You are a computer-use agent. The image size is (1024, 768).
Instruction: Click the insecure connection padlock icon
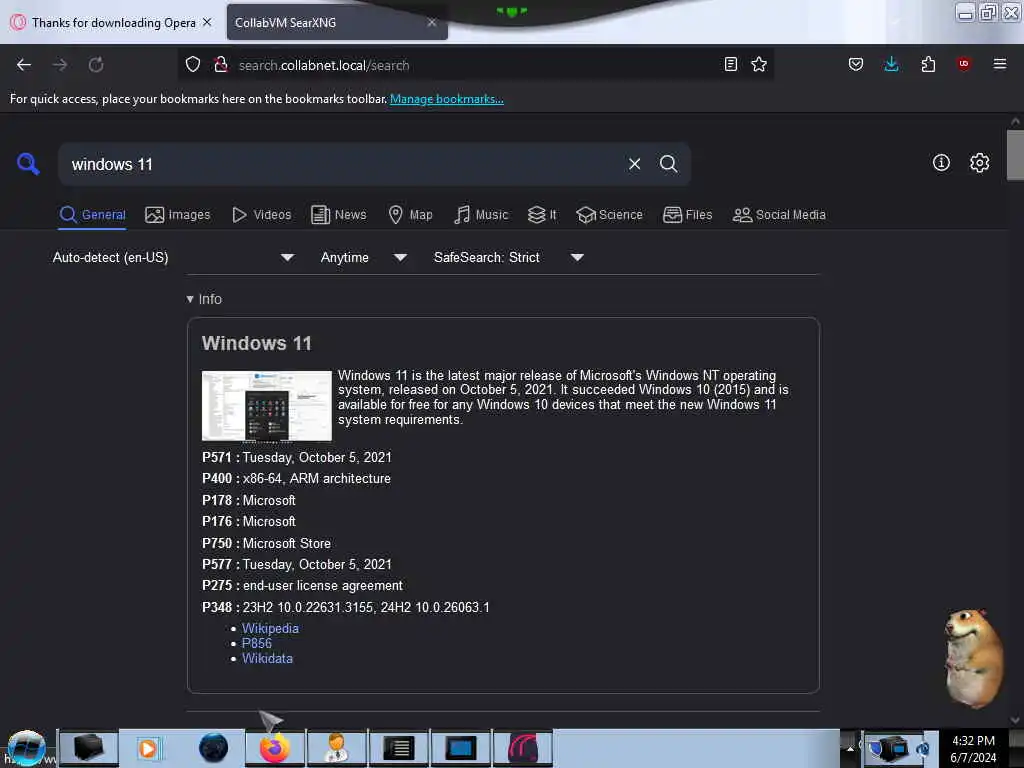[221, 65]
